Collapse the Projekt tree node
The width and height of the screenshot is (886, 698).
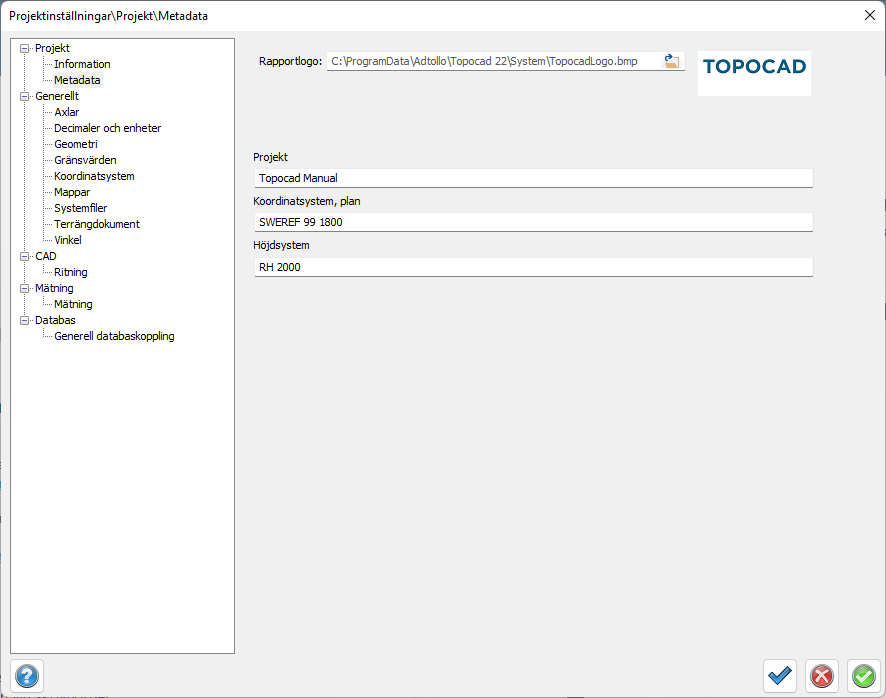26,48
